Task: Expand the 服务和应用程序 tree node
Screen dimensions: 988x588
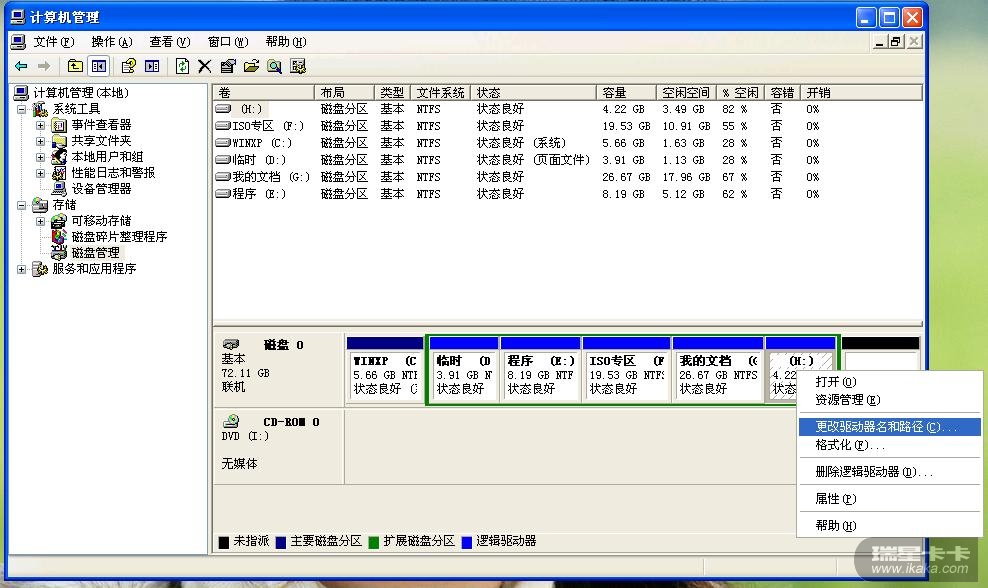Action: click(x=22, y=269)
